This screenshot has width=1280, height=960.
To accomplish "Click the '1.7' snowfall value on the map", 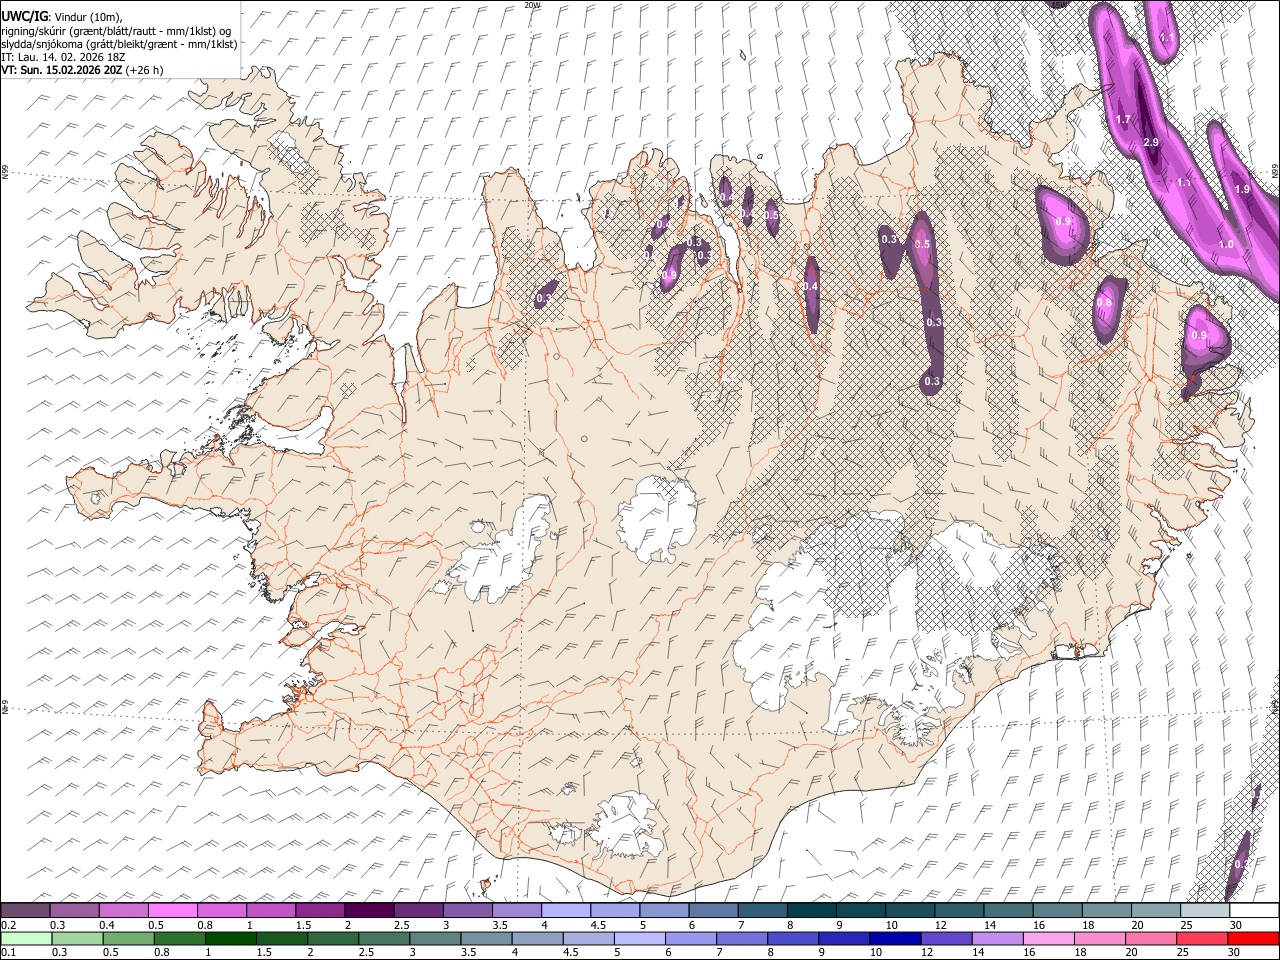I will click(x=1123, y=119).
